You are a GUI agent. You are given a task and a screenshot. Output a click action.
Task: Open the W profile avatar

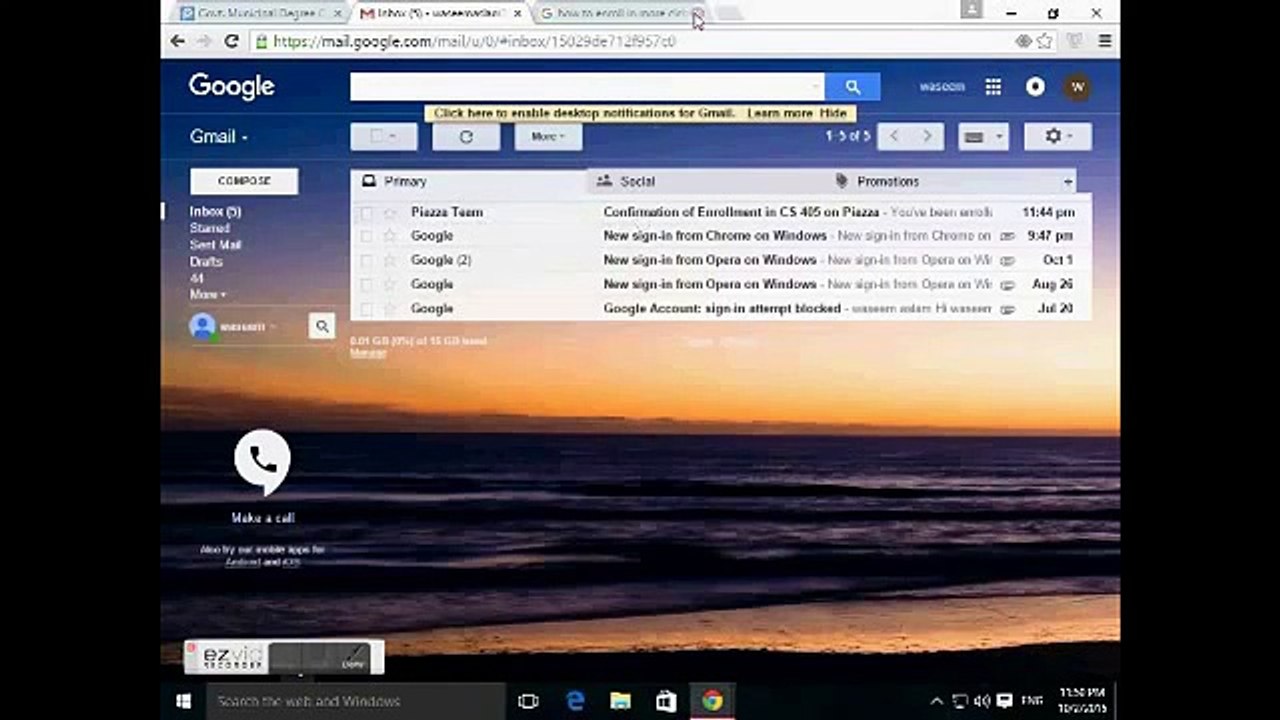click(x=1077, y=87)
